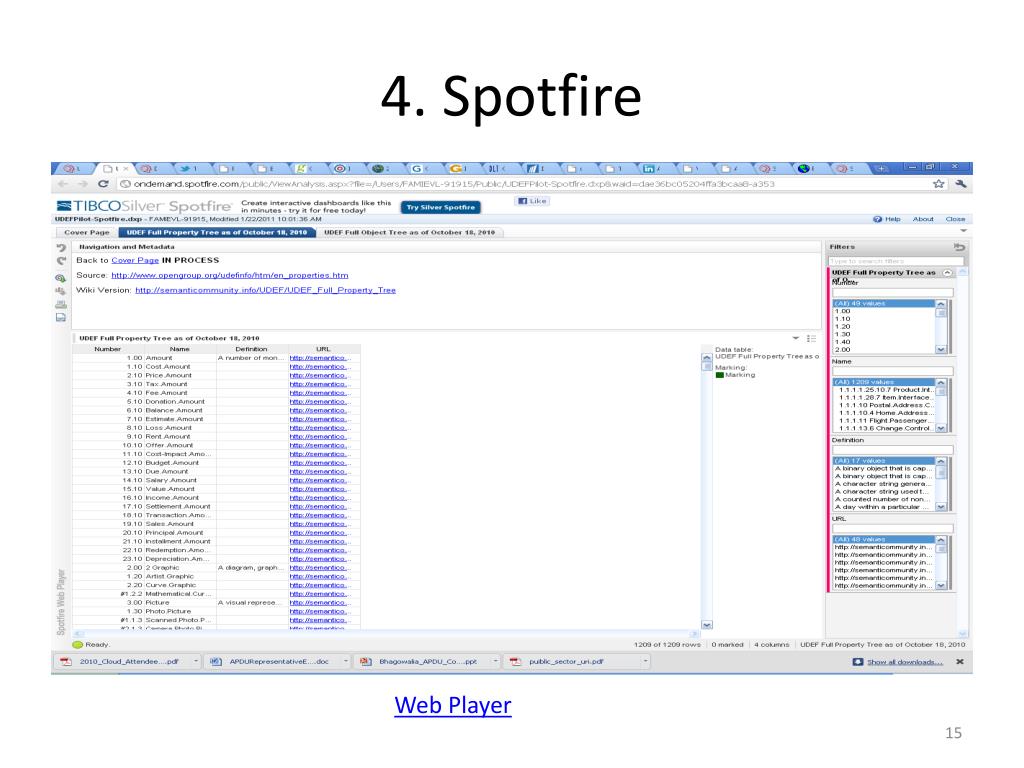Open the options arrow for 2010_Cloud_Attendee.pdf
This screenshot has width=1024, height=768.
pyautogui.click(x=195, y=662)
